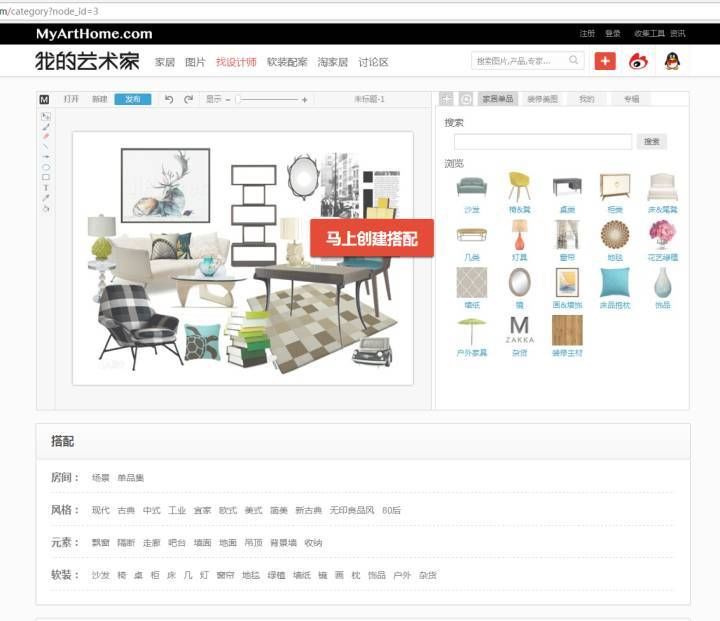Screen dimensions: 720x621
Task: Open Sina Weibo login icon
Action: click(638, 61)
